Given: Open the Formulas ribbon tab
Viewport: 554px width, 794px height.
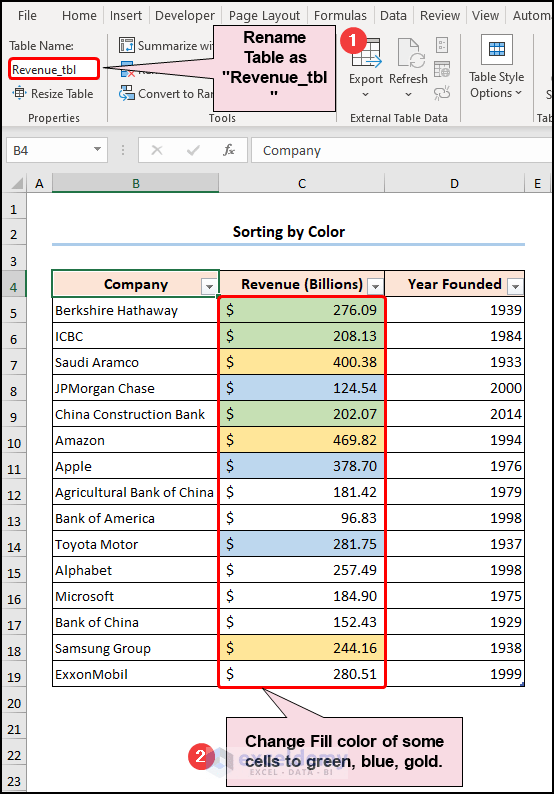Looking at the screenshot, I should [340, 16].
